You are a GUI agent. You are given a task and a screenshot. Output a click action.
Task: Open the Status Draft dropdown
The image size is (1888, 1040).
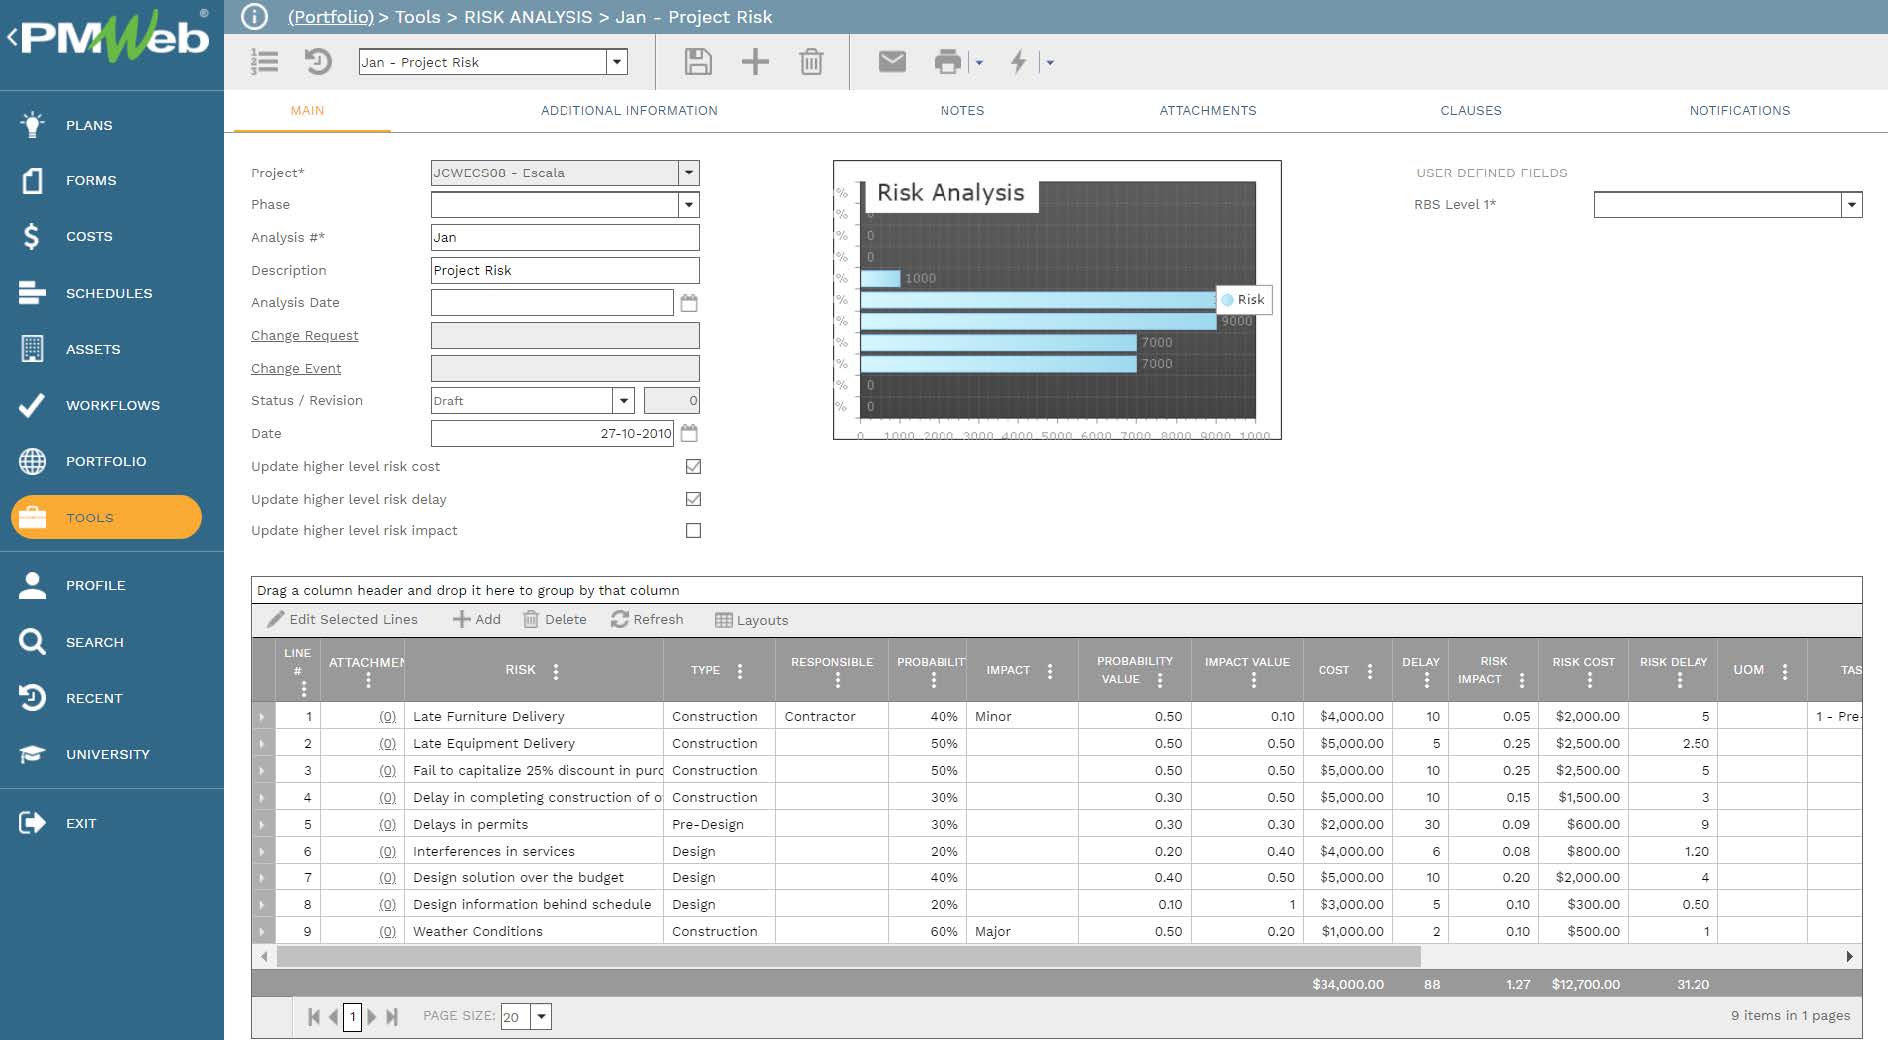624,401
